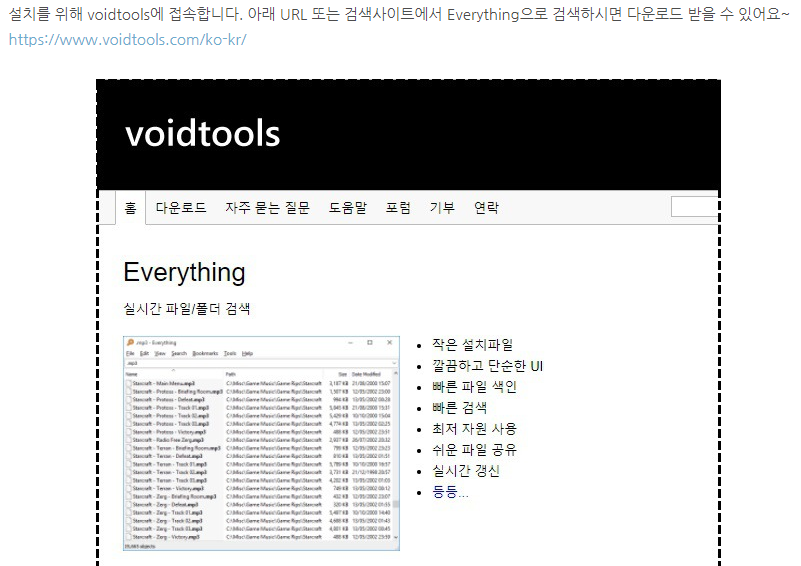801x566 pixels.
Task: Open the 기부 menu item
Action: click(x=442, y=208)
